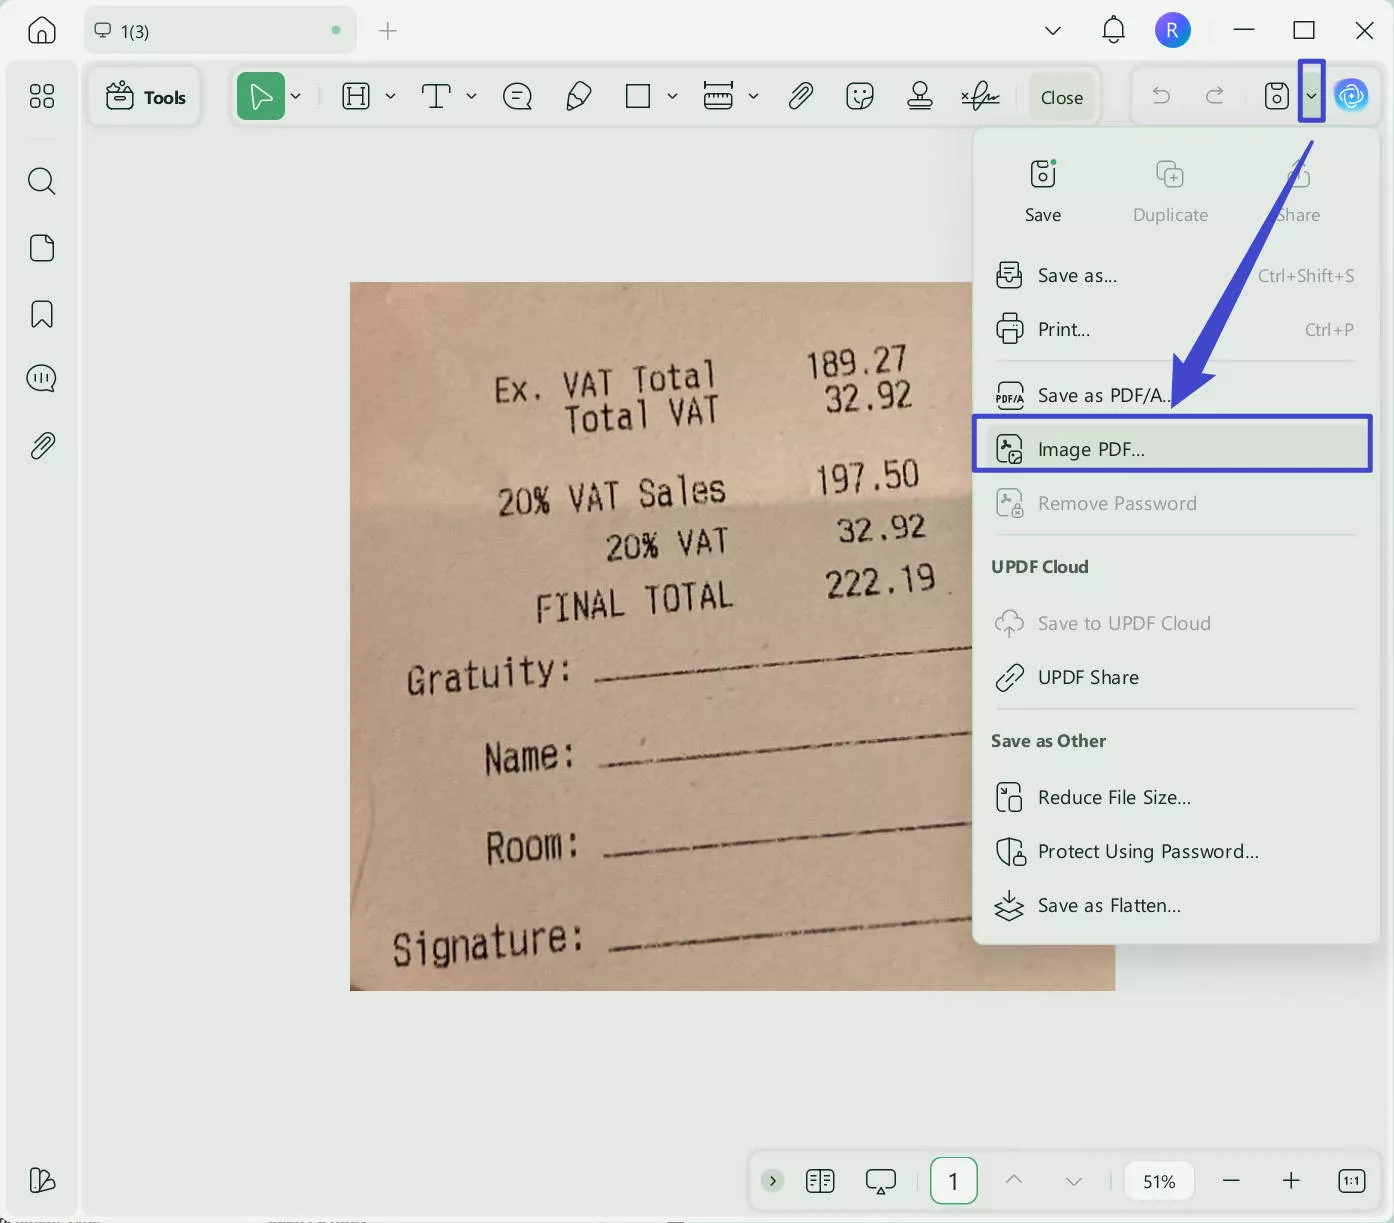This screenshot has height=1223, width=1394.
Task: Click the stamp tool icon
Action: (x=920, y=97)
